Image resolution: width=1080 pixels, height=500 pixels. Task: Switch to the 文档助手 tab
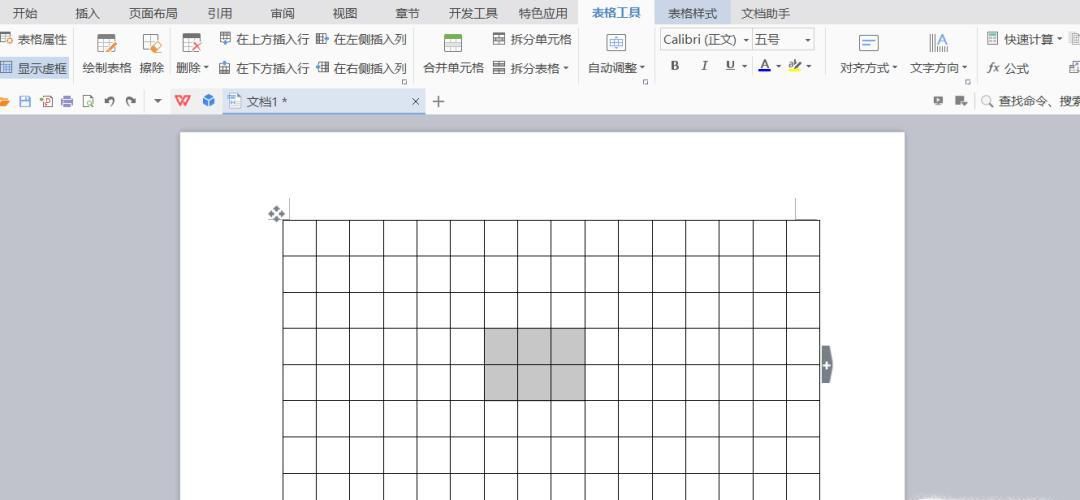(765, 13)
